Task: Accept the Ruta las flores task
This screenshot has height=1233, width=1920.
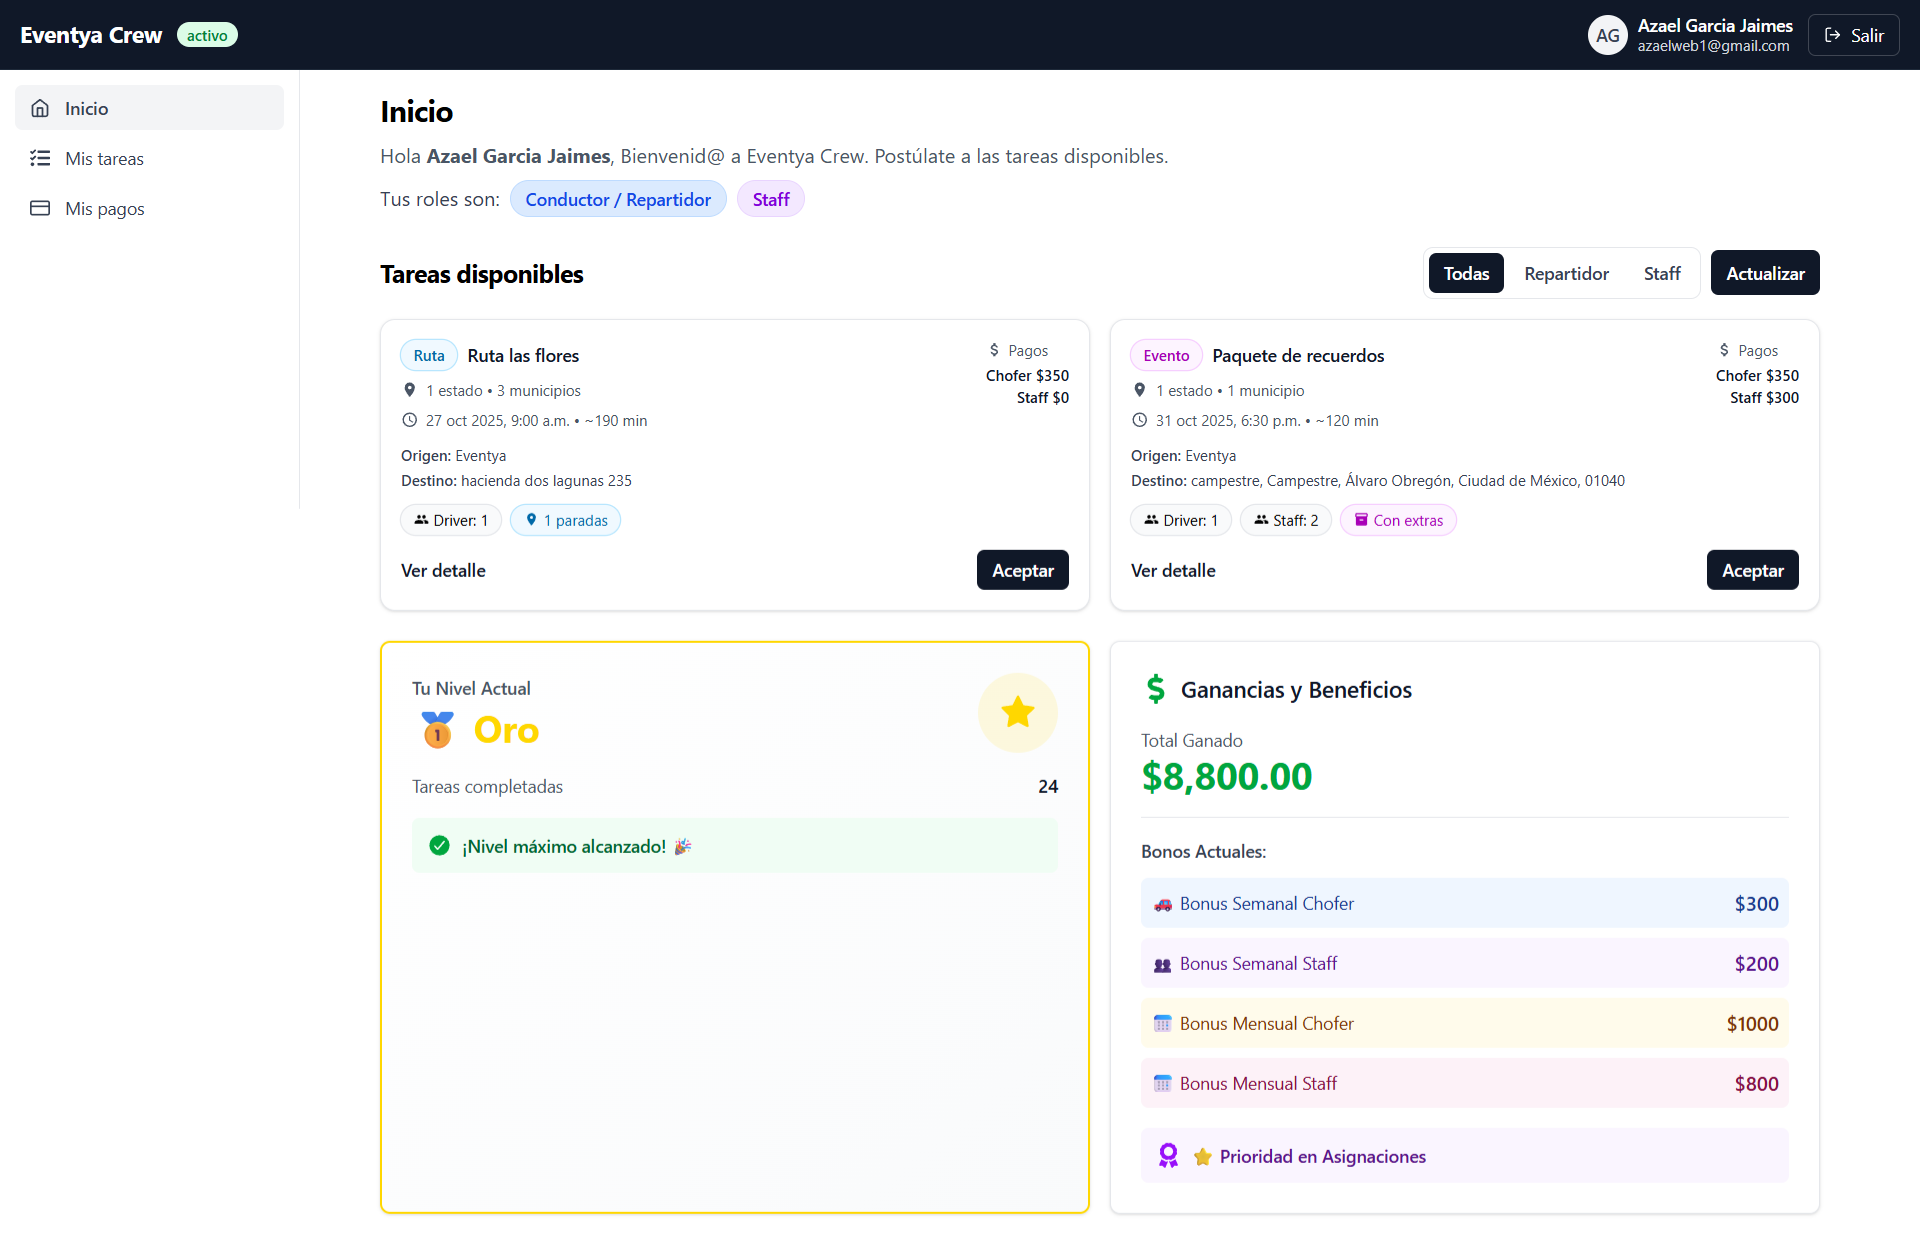Action: click(x=1022, y=570)
